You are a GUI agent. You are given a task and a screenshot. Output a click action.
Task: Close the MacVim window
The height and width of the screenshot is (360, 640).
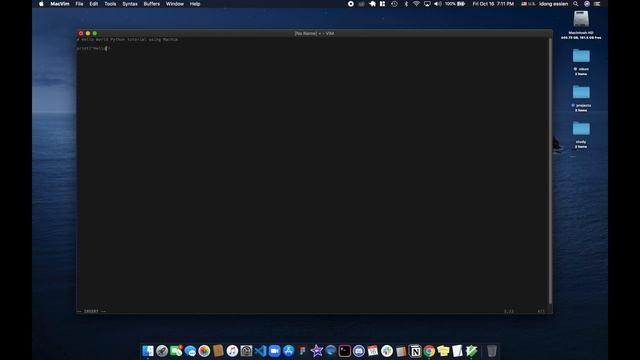(81, 33)
